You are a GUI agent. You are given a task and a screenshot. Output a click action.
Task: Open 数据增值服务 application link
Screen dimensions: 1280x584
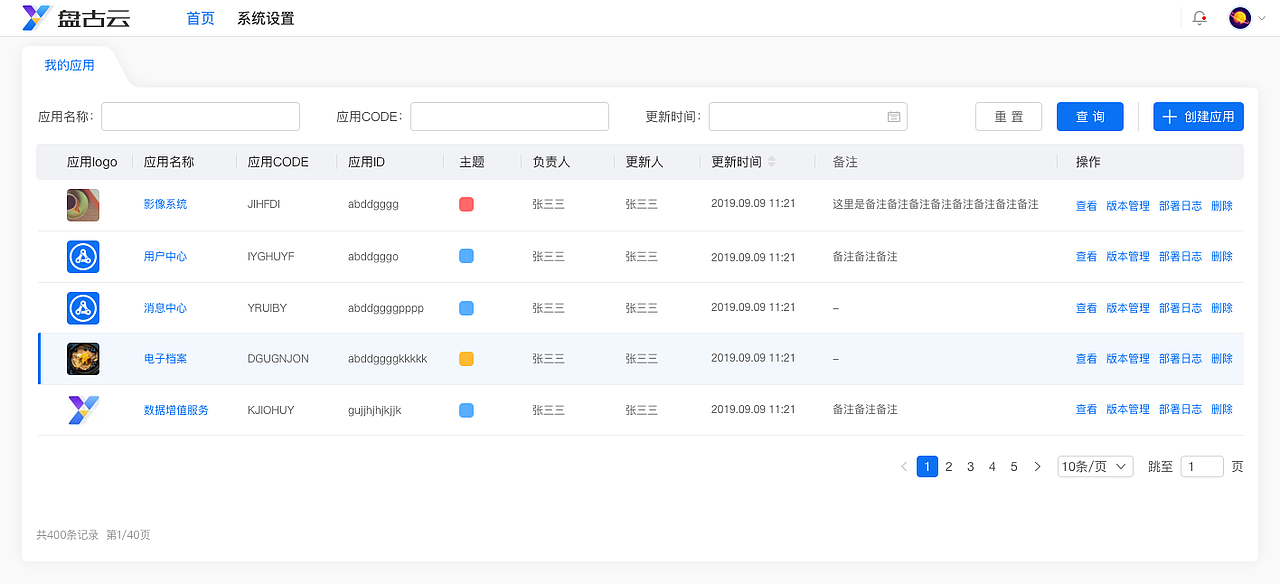(176, 410)
